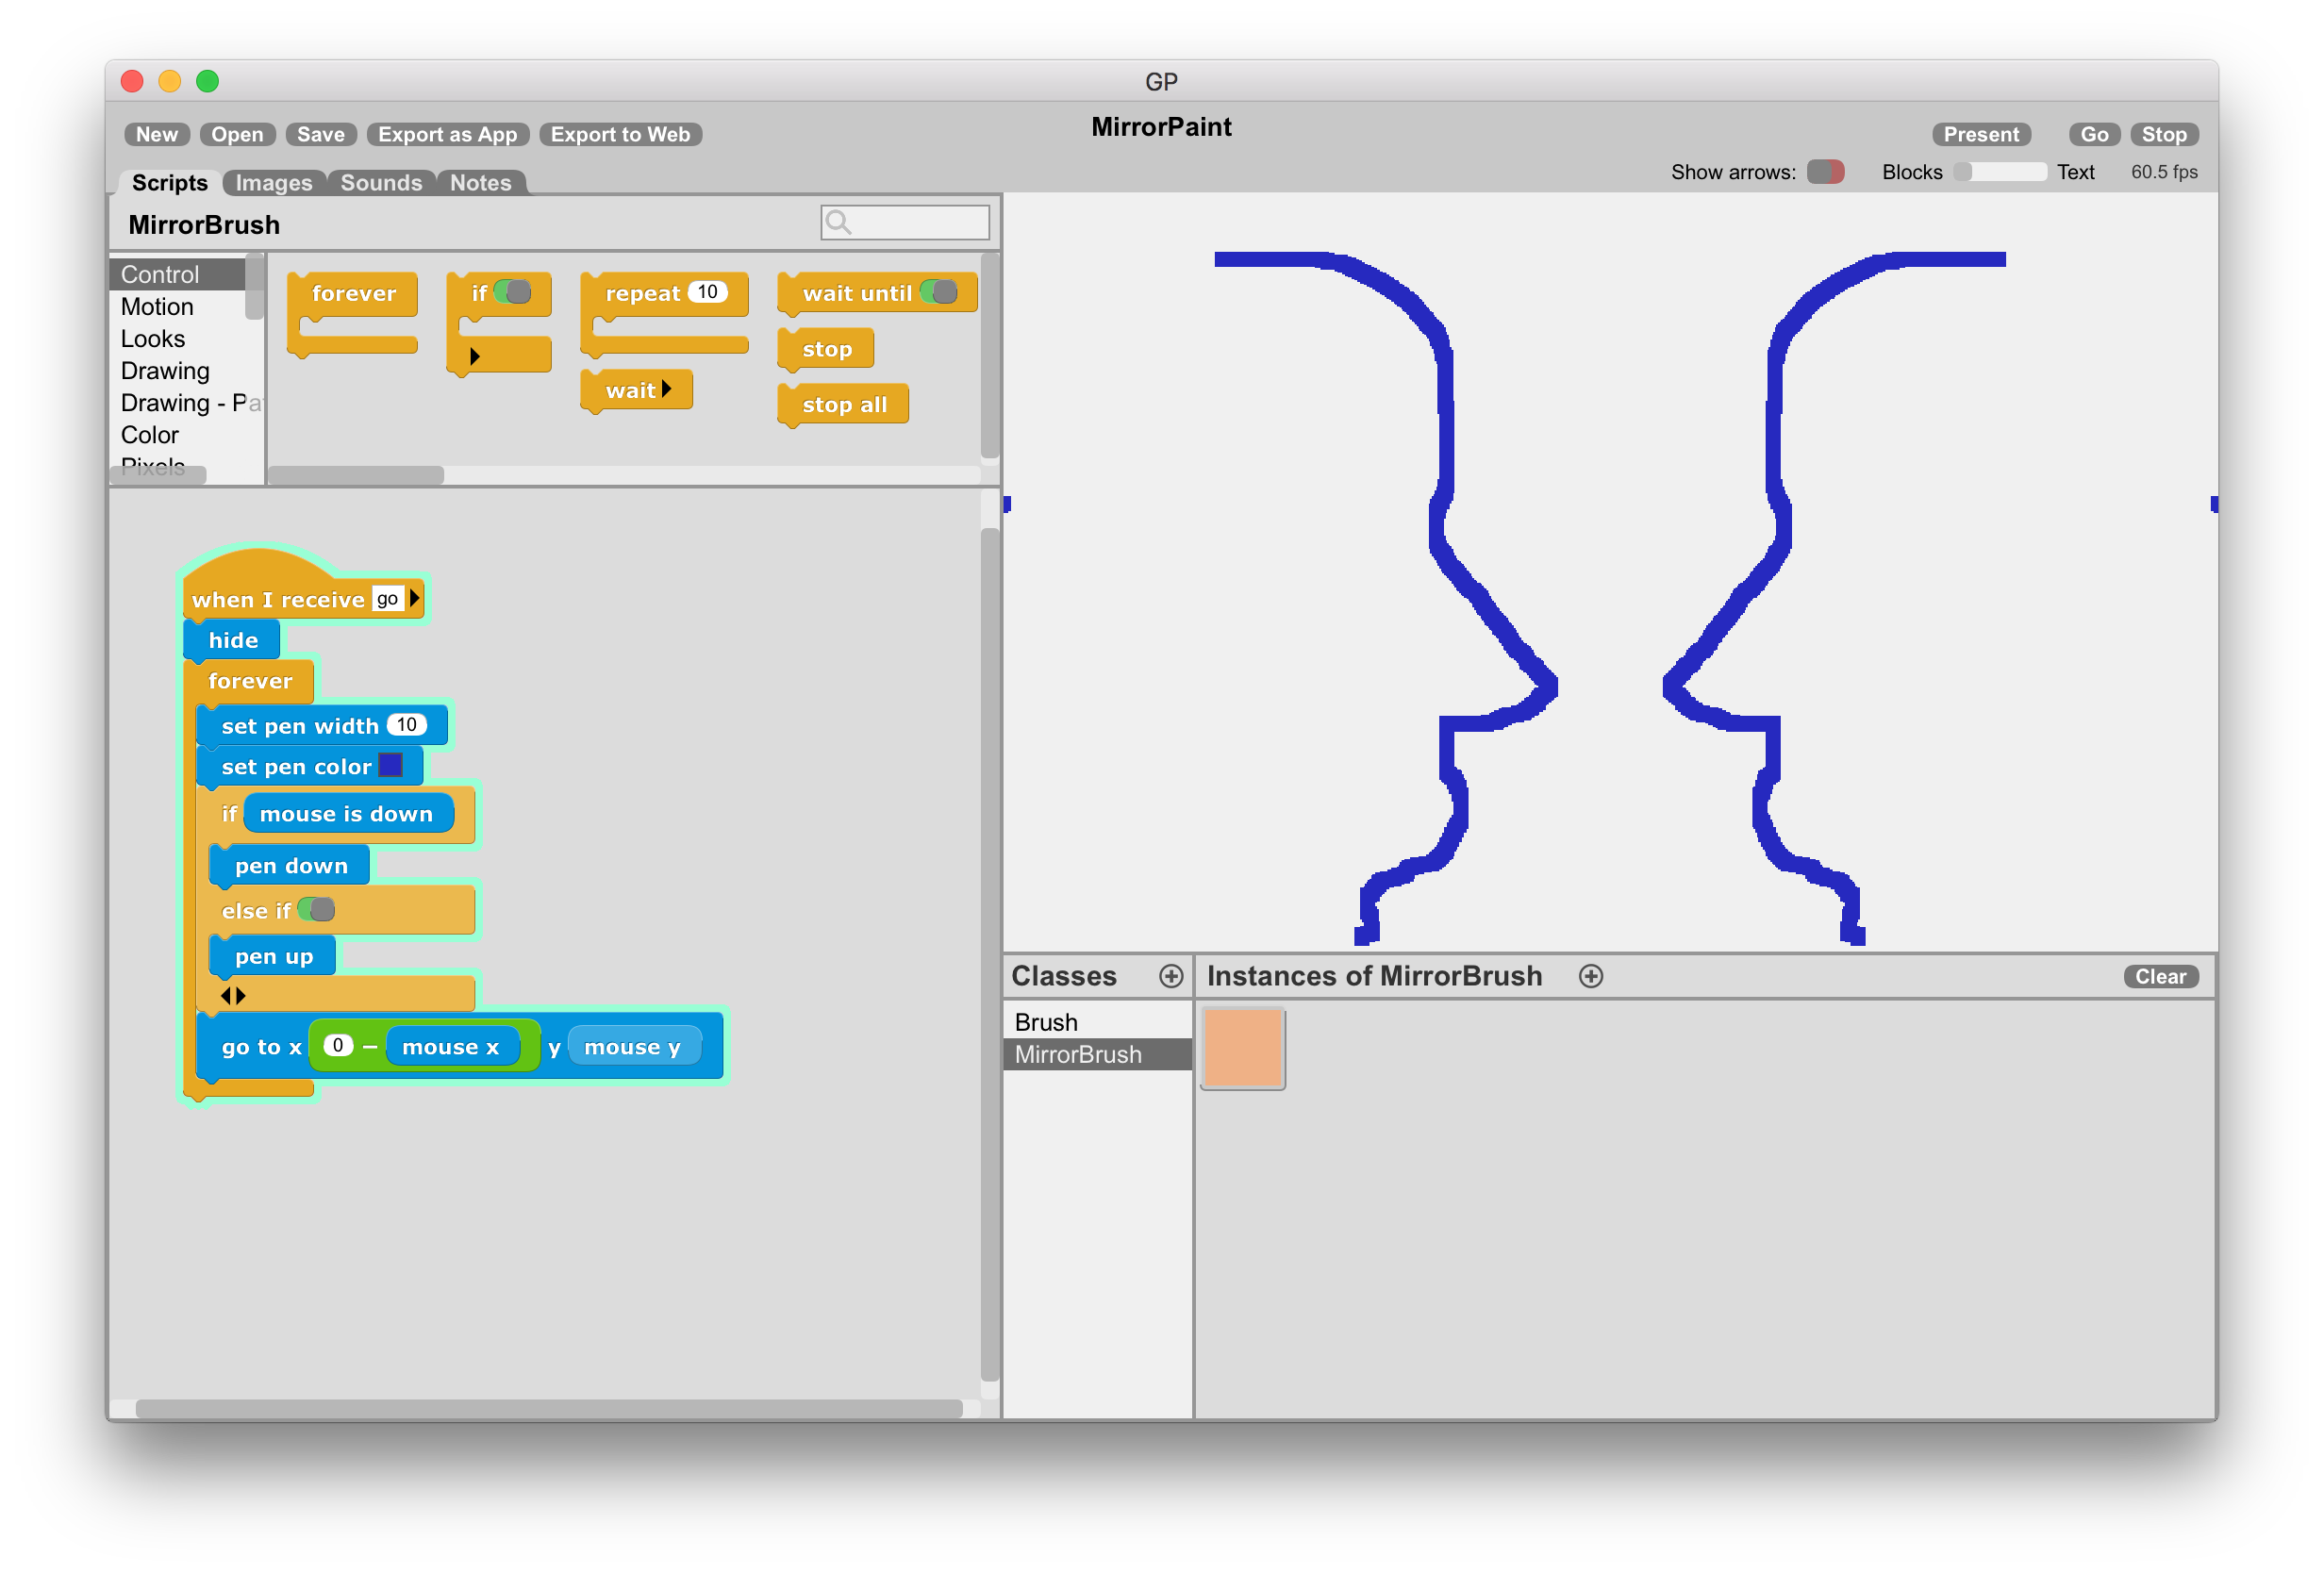Click the block palette horizontal scrollbar
Image resolution: width=2324 pixels, height=1573 pixels.
click(355, 475)
